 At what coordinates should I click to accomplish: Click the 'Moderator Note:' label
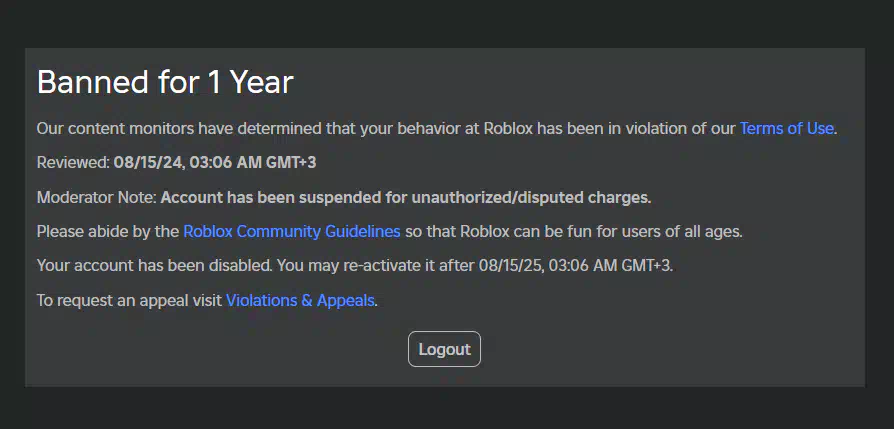click(96, 197)
